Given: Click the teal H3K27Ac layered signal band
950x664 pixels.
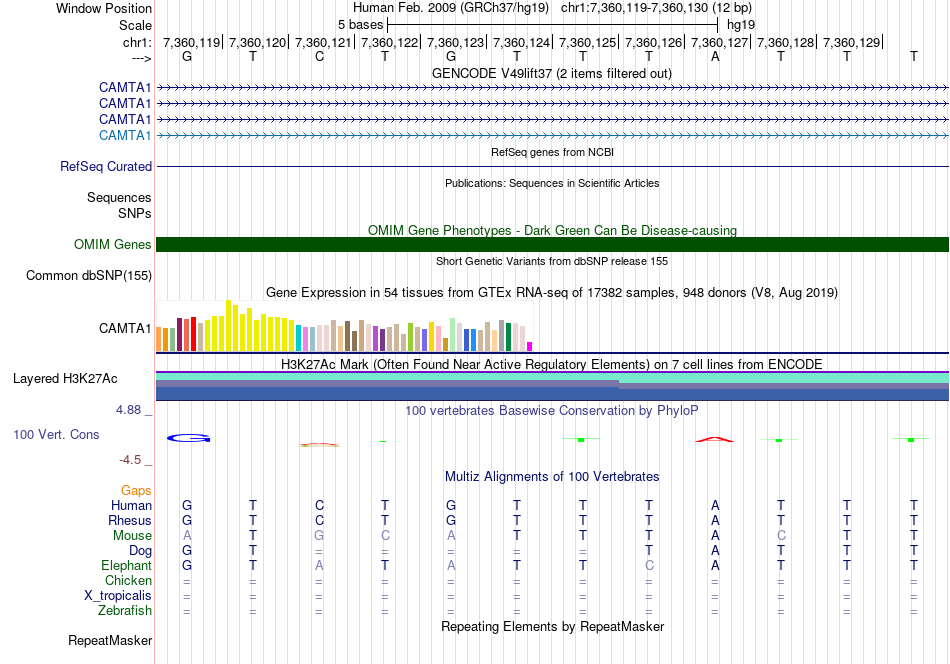Looking at the screenshot, I should 552,377.
